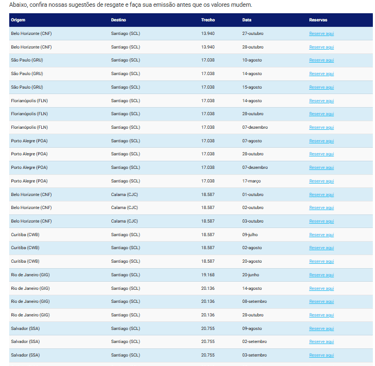Click 'Santiago (SCL)' in the 15-agosto row
Screen dimensions: 375x366
tap(125, 87)
